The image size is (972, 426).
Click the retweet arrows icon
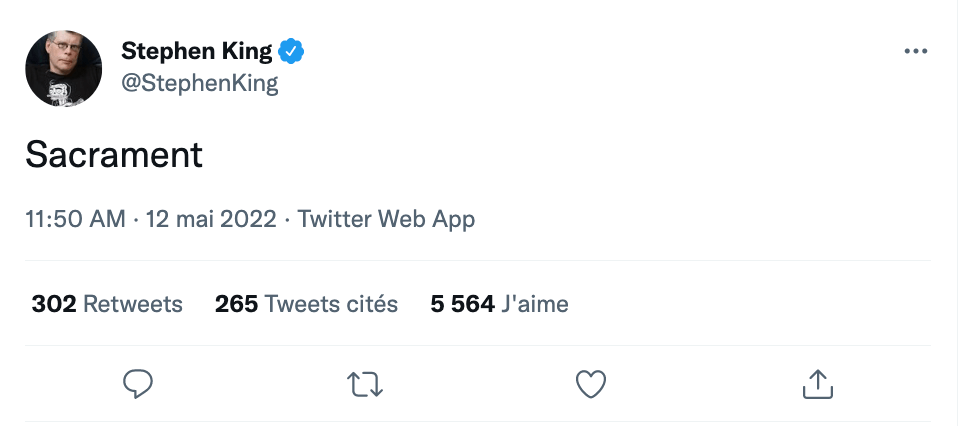(x=364, y=383)
